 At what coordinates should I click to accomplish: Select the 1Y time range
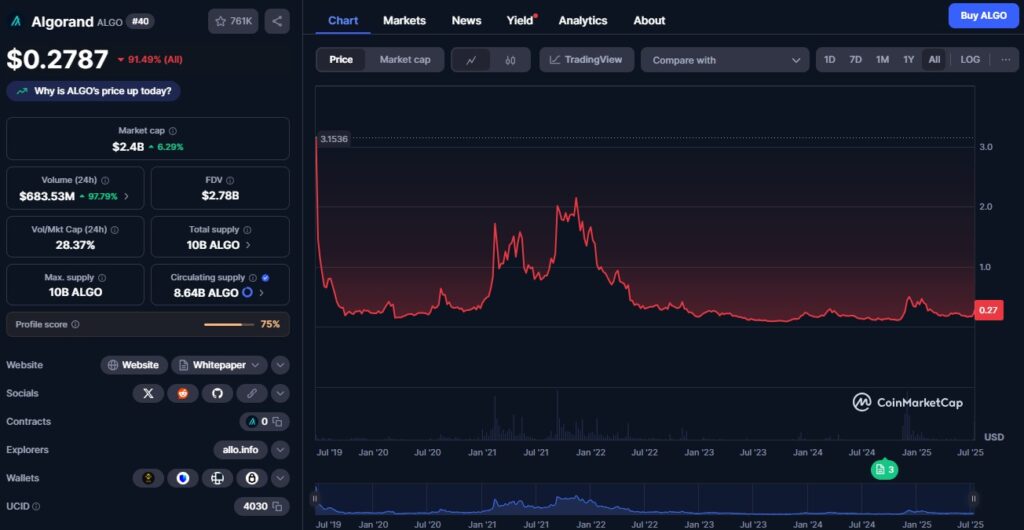click(908, 60)
